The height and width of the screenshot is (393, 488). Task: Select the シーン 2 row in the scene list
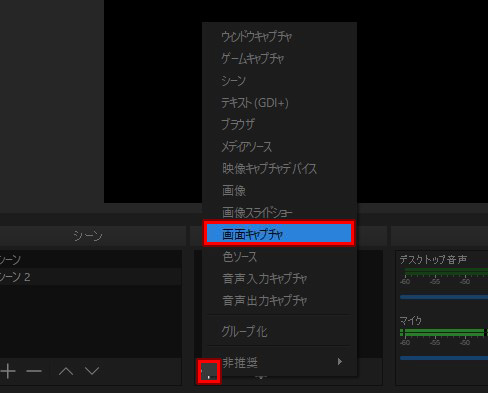pos(91,277)
